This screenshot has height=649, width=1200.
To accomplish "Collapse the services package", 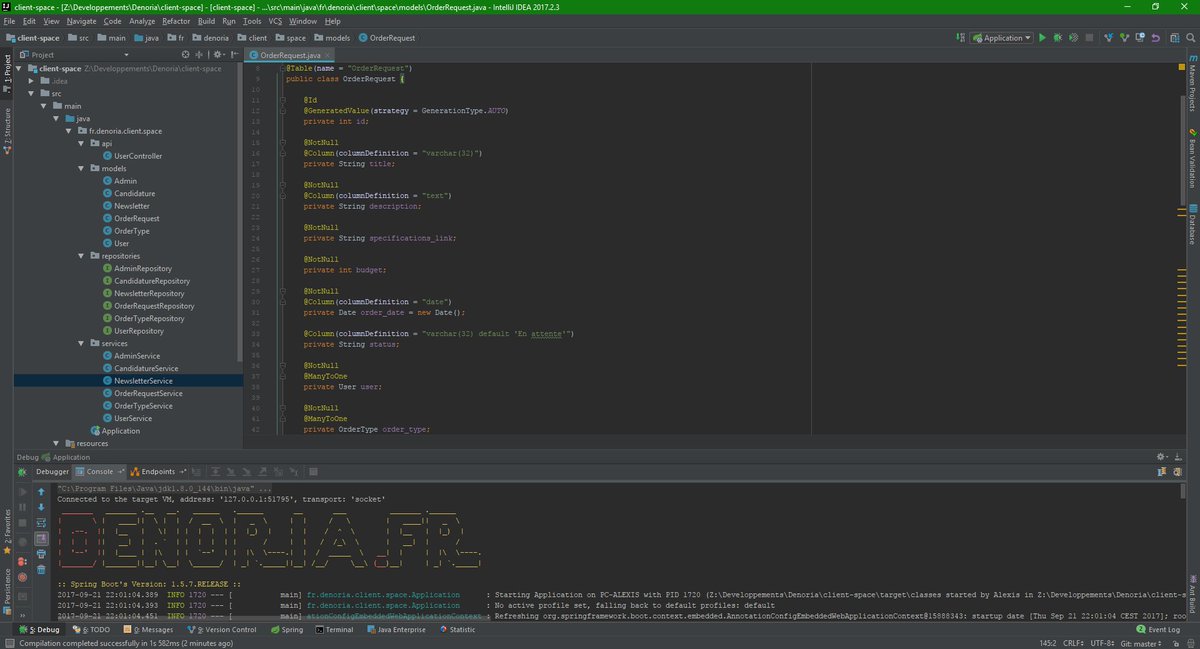I will click(x=81, y=343).
